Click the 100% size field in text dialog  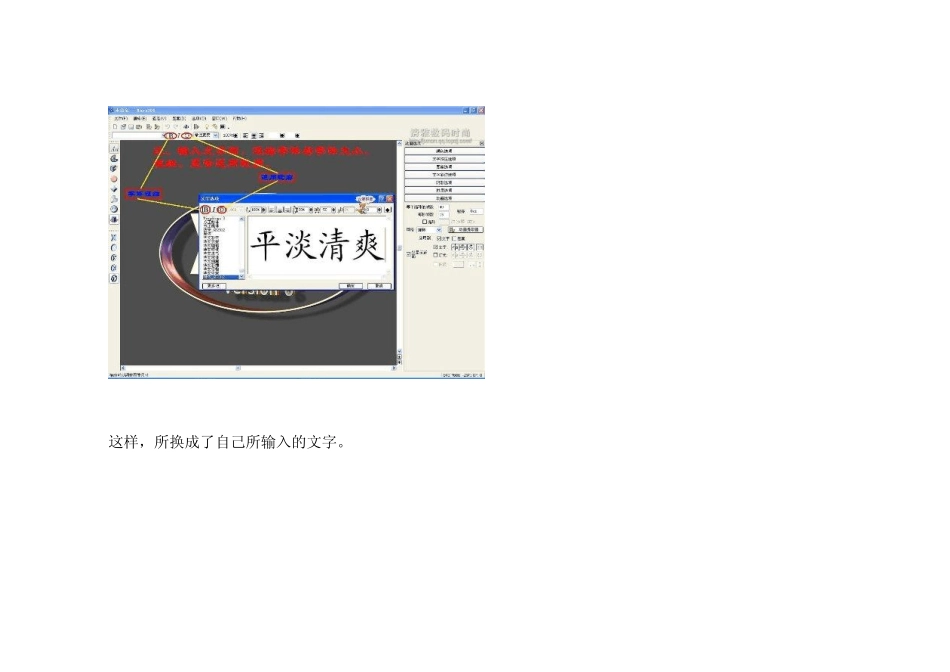pyautogui.click(x=256, y=210)
